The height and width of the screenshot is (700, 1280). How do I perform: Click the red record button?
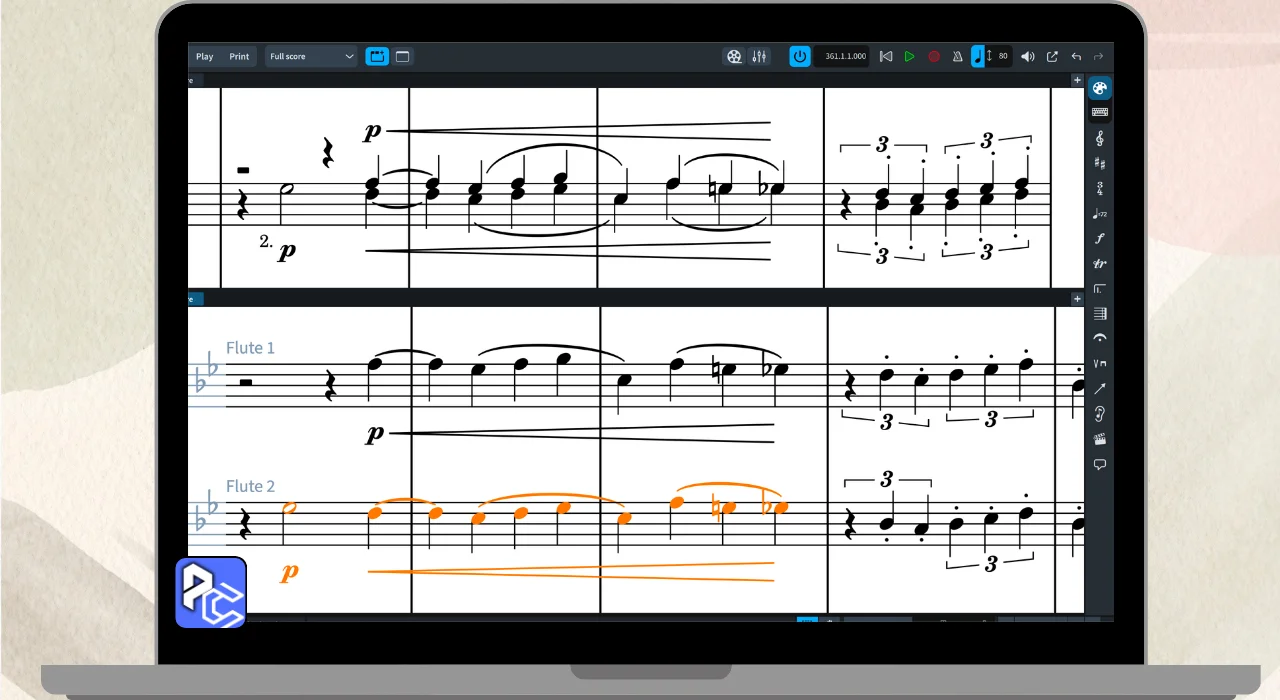pyautogui.click(x=934, y=57)
